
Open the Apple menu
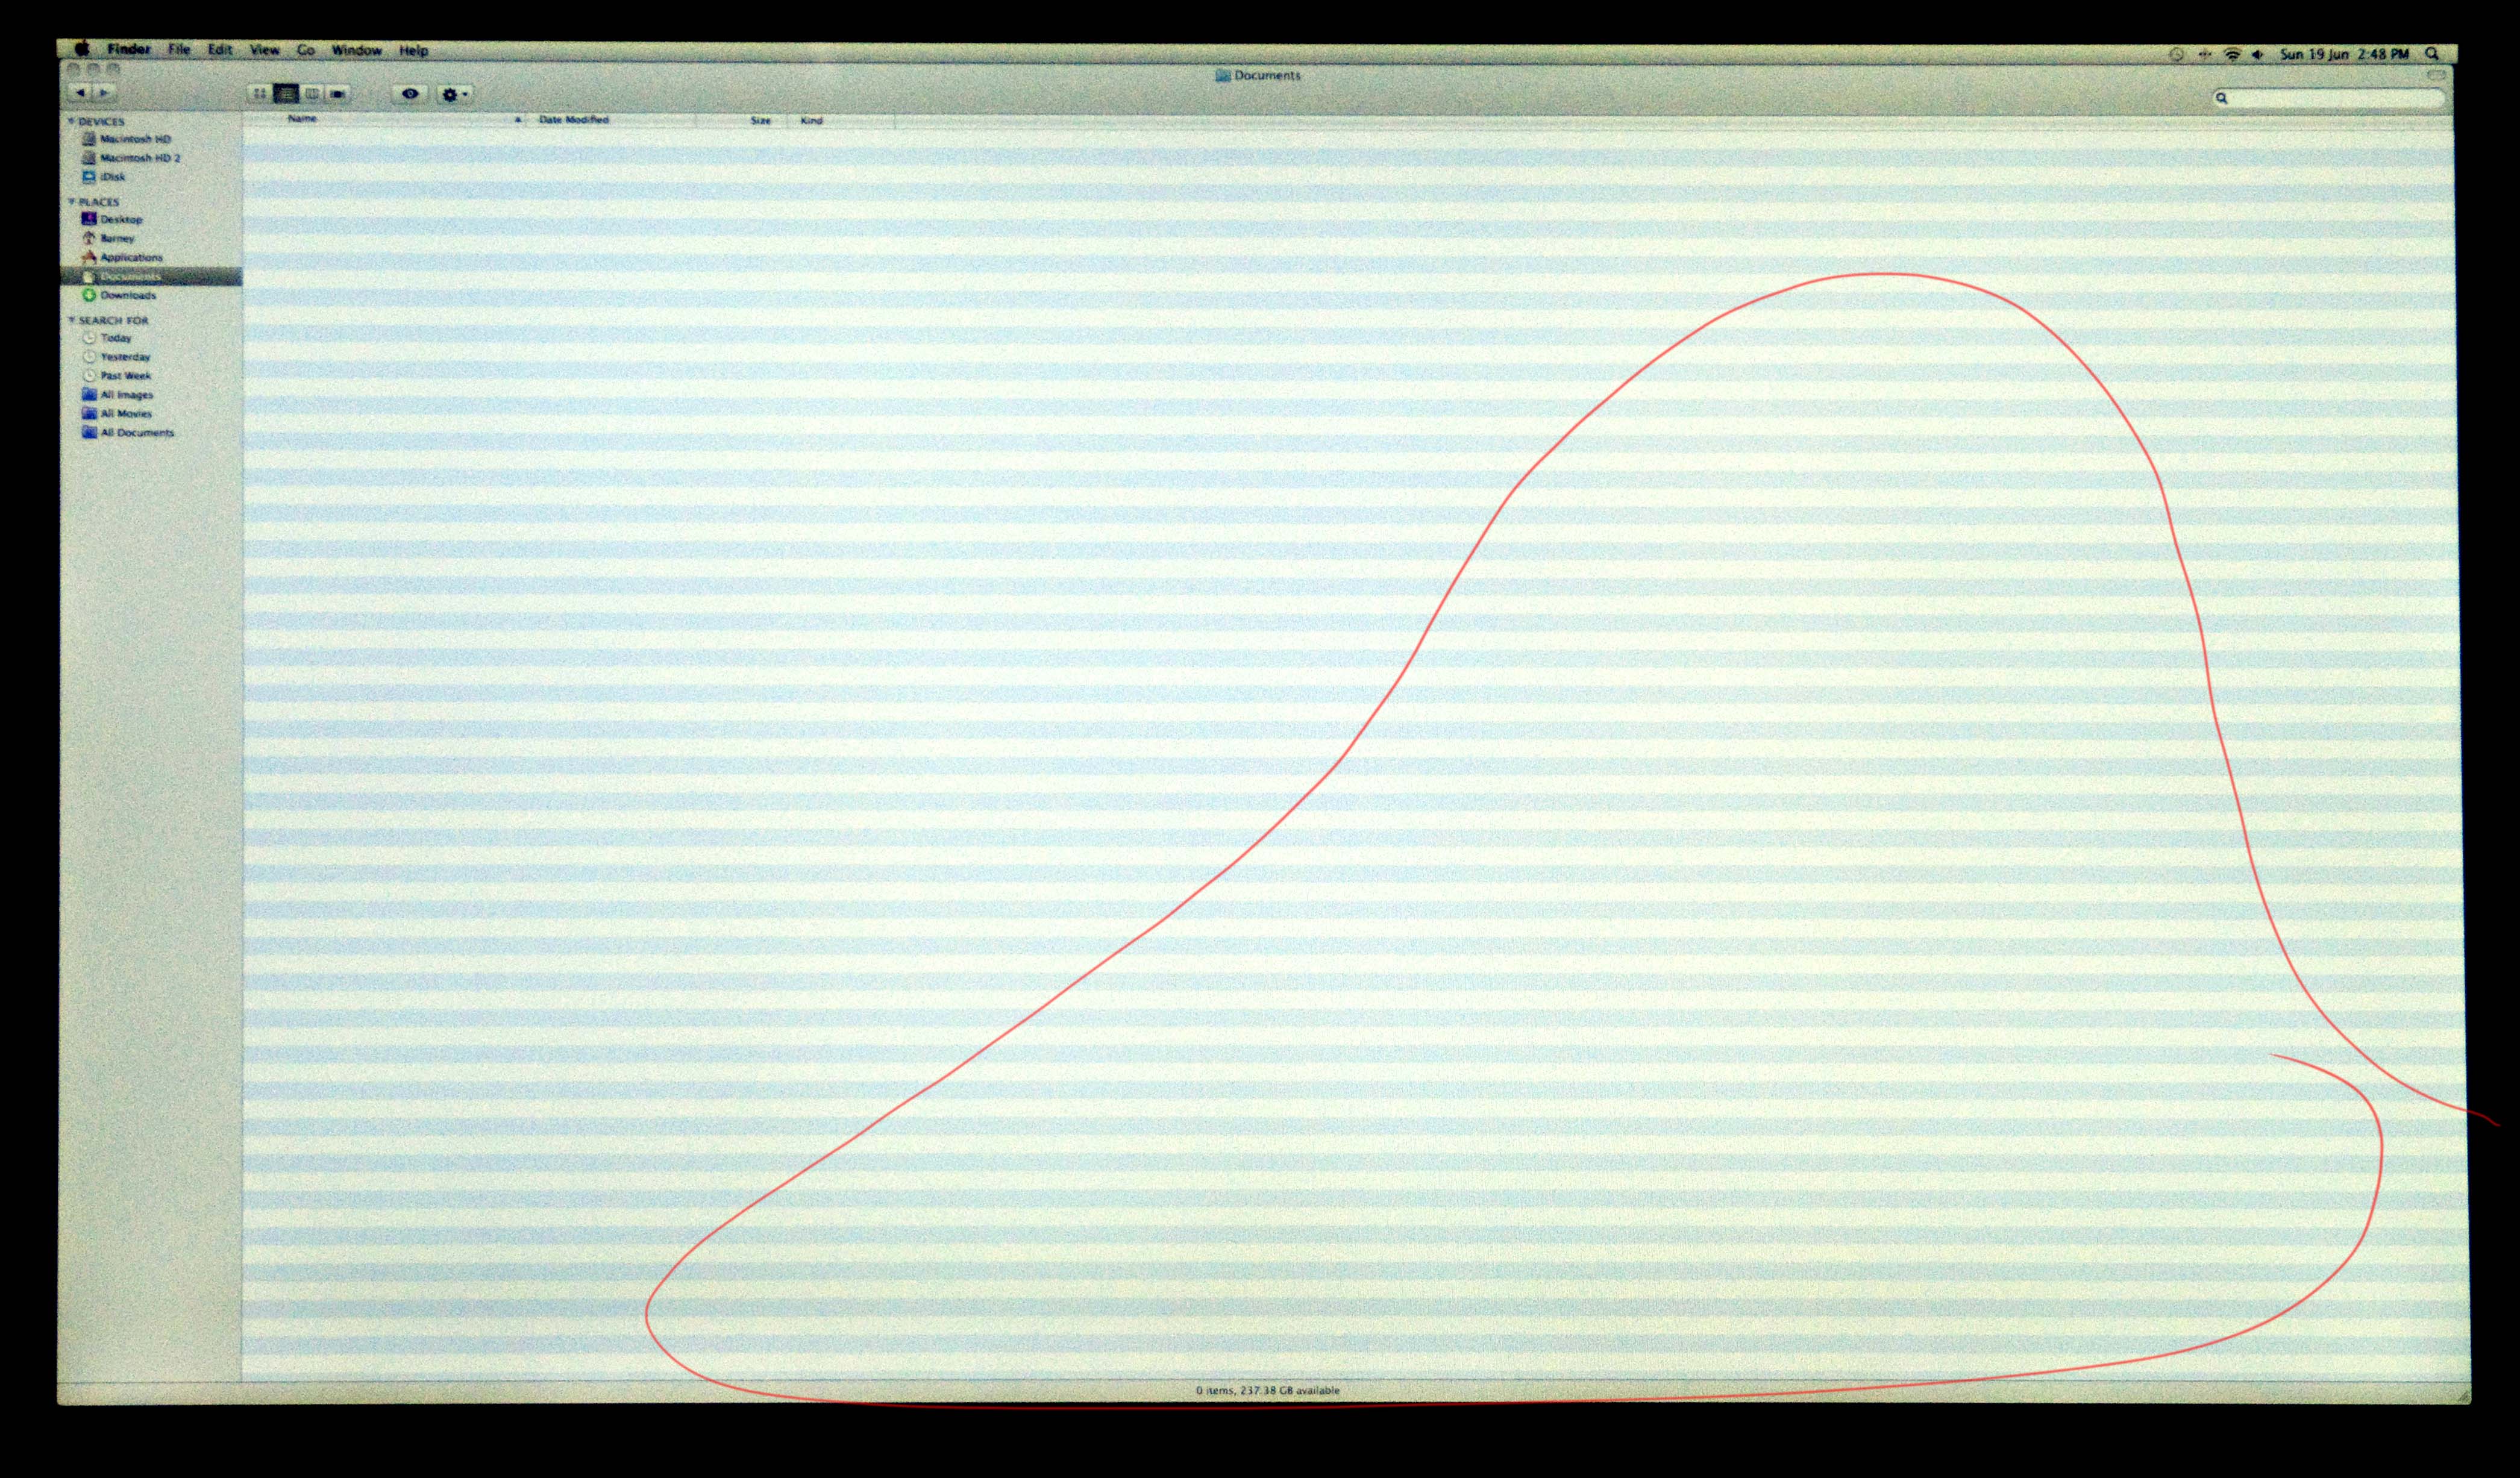coord(82,48)
